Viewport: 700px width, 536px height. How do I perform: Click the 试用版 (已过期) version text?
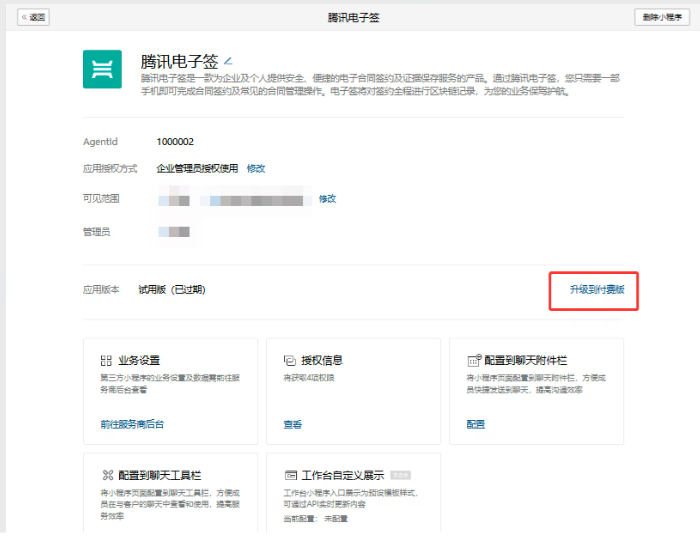172,290
